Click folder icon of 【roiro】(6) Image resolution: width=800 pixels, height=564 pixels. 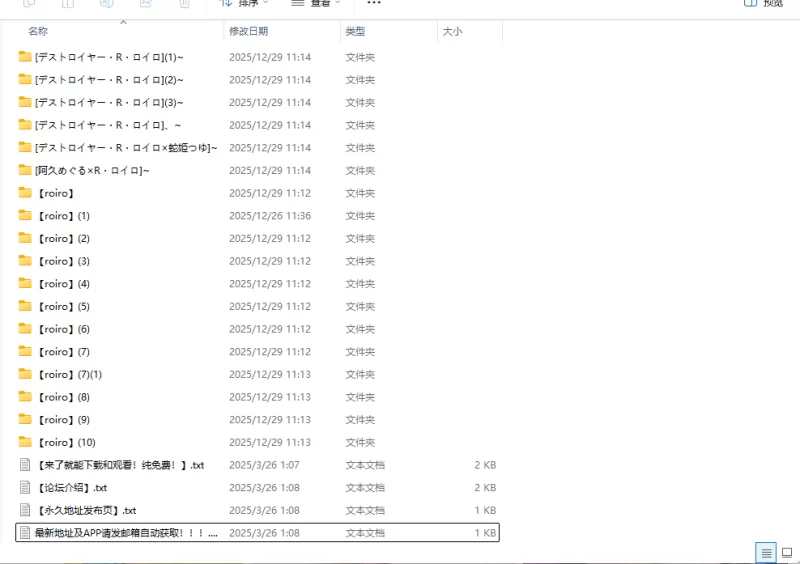24,329
